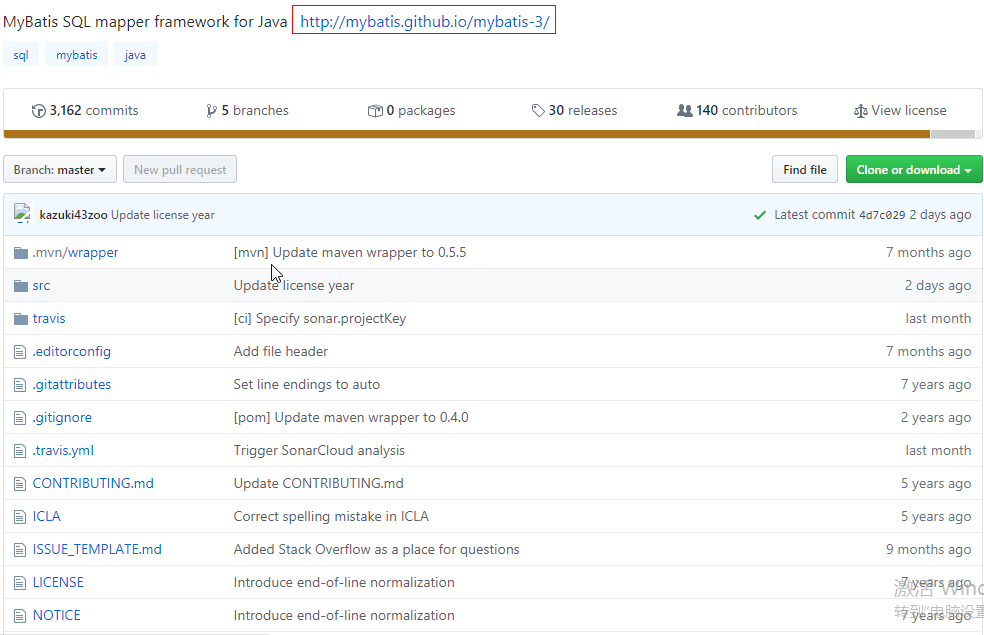Viewport: 984px width, 635px height.
Task: Open commit 'Set line endings to auto'
Action: [307, 384]
